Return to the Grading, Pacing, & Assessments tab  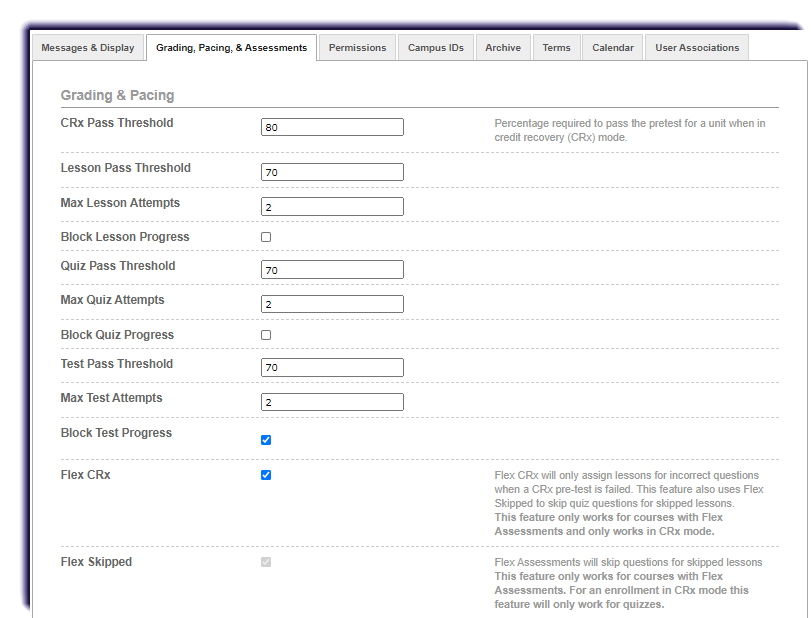click(230, 47)
